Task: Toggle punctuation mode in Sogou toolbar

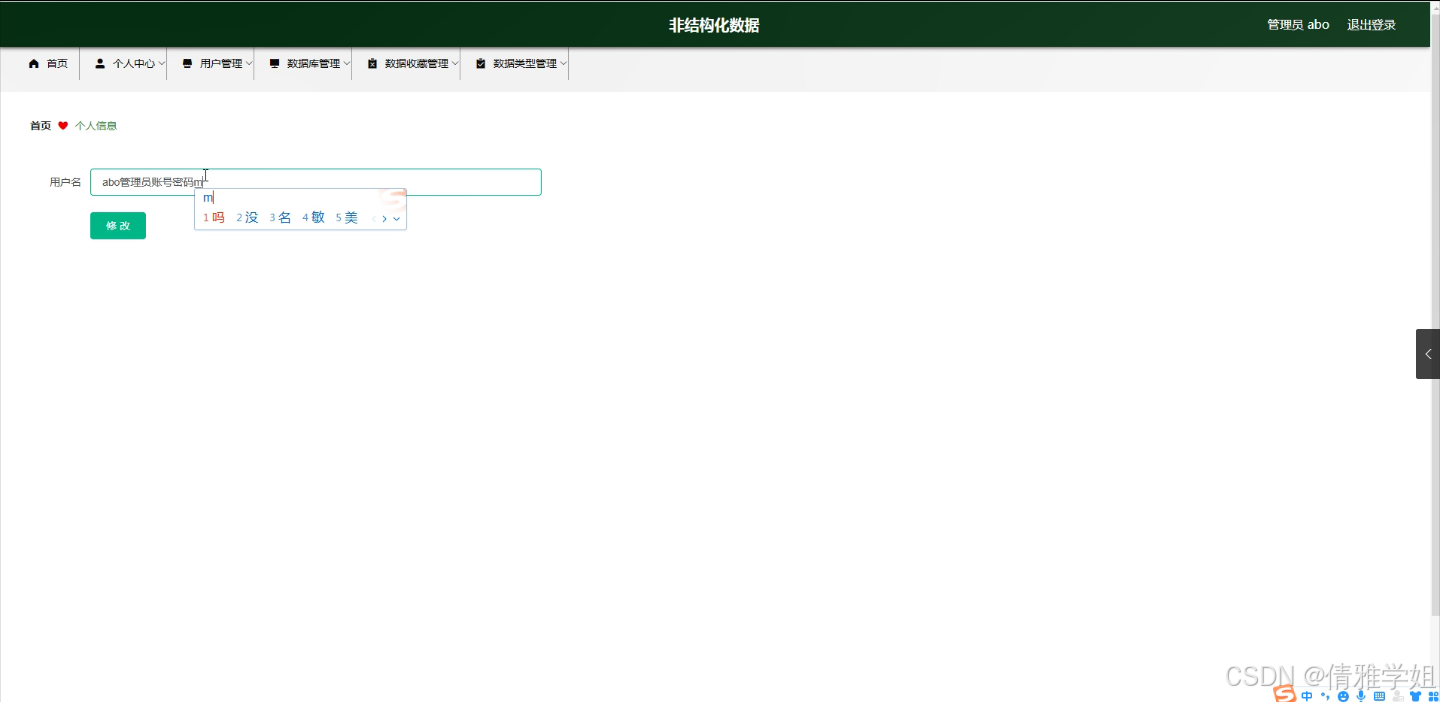Action: coord(1325,695)
